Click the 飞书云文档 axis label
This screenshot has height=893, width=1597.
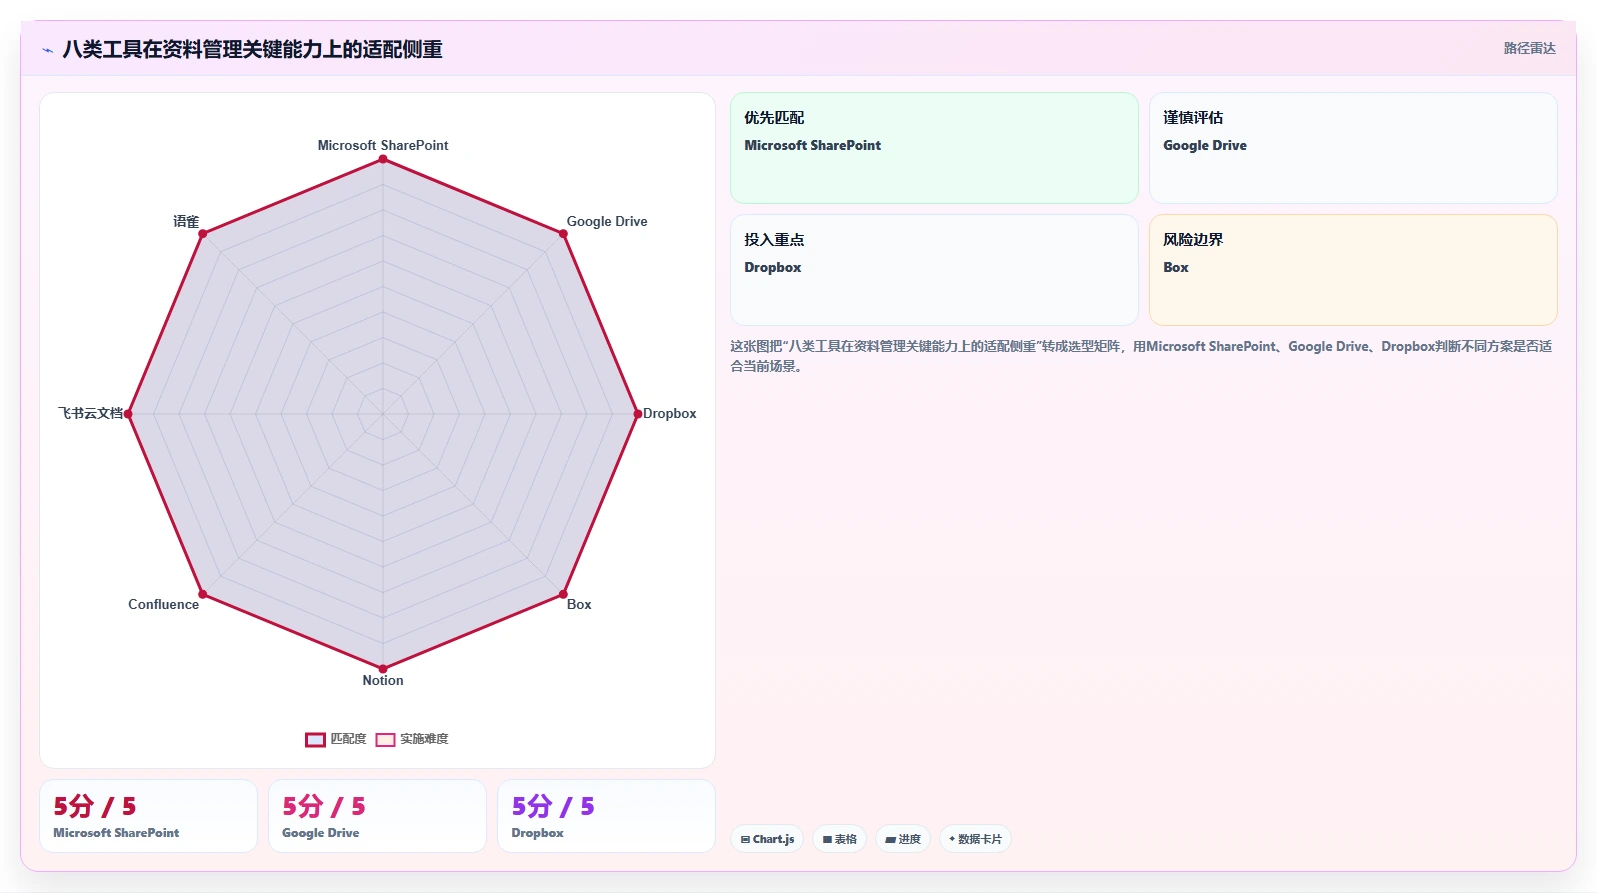(90, 413)
